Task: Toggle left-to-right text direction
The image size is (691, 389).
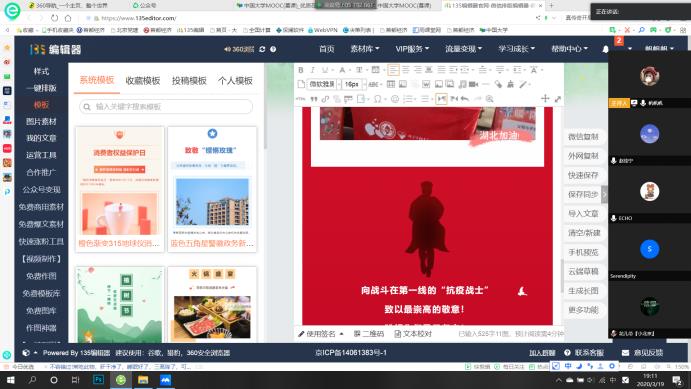Action: [441, 99]
